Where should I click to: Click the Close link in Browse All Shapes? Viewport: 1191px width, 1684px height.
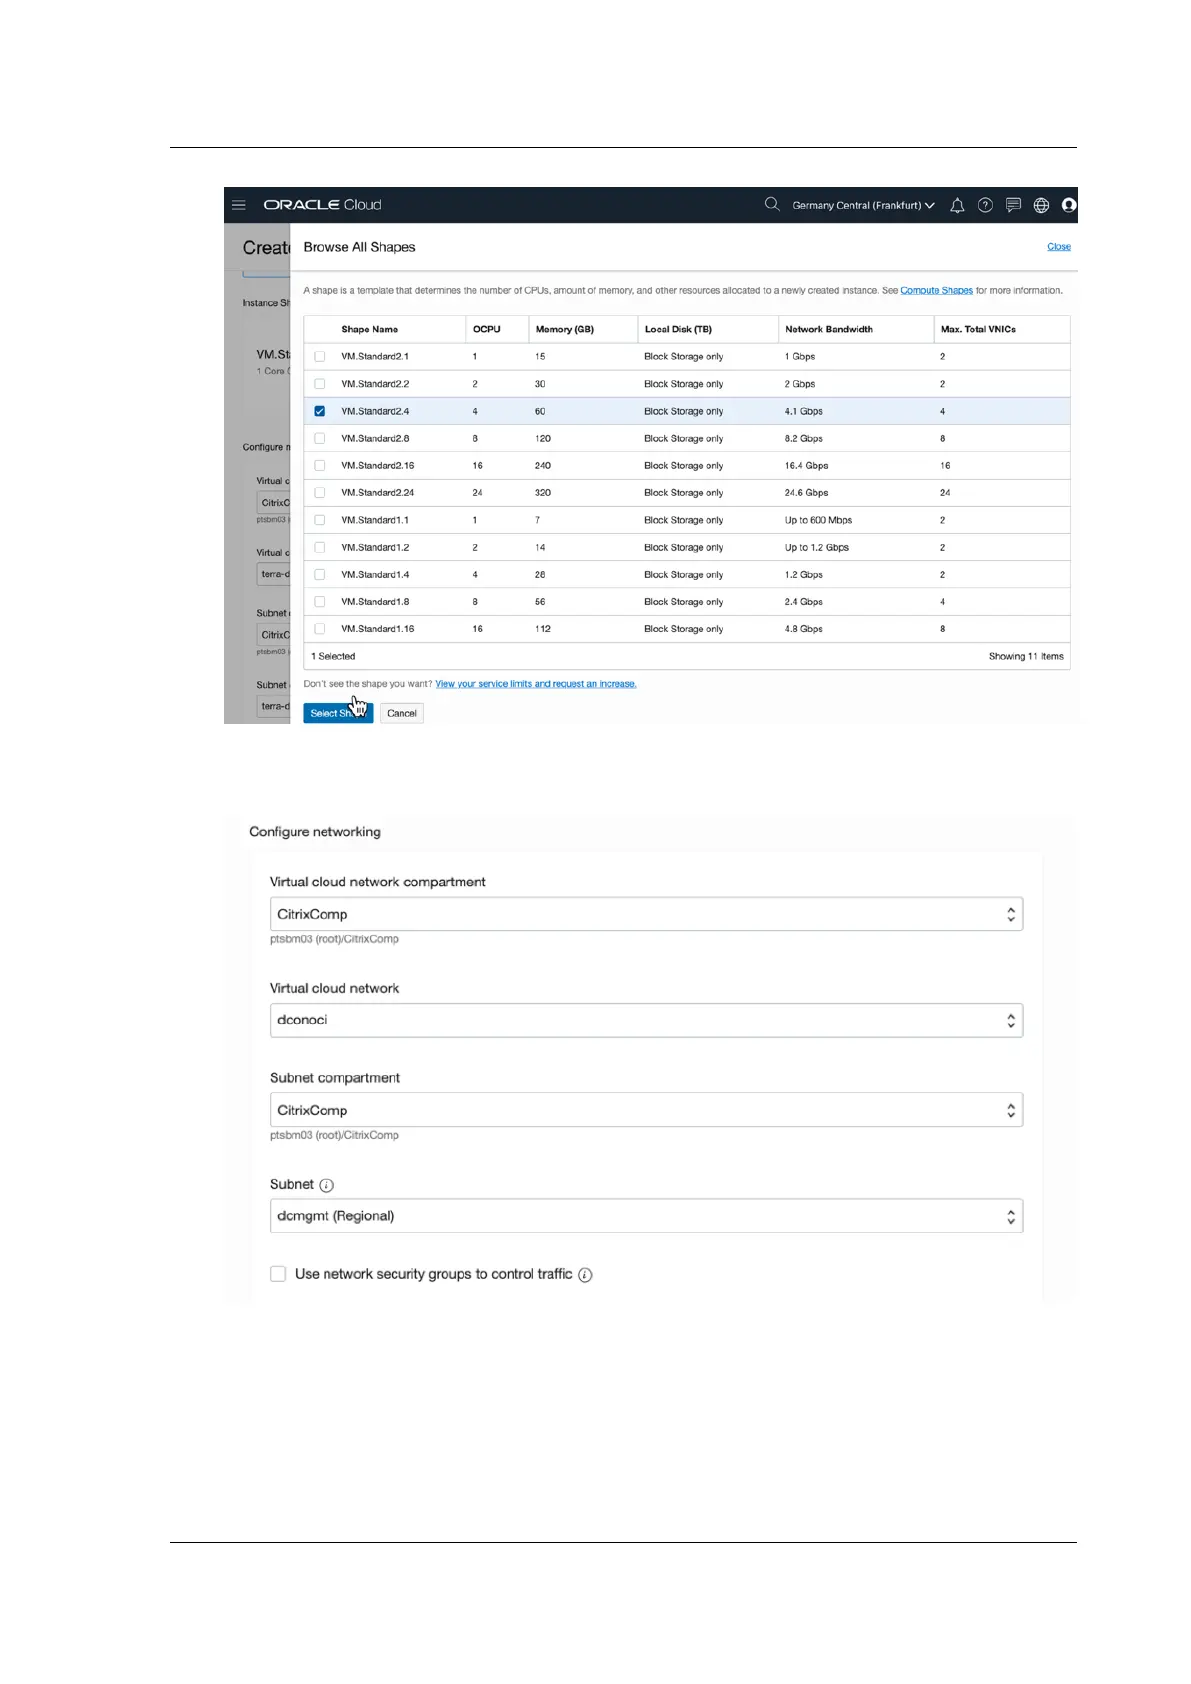pos(1059,247)
